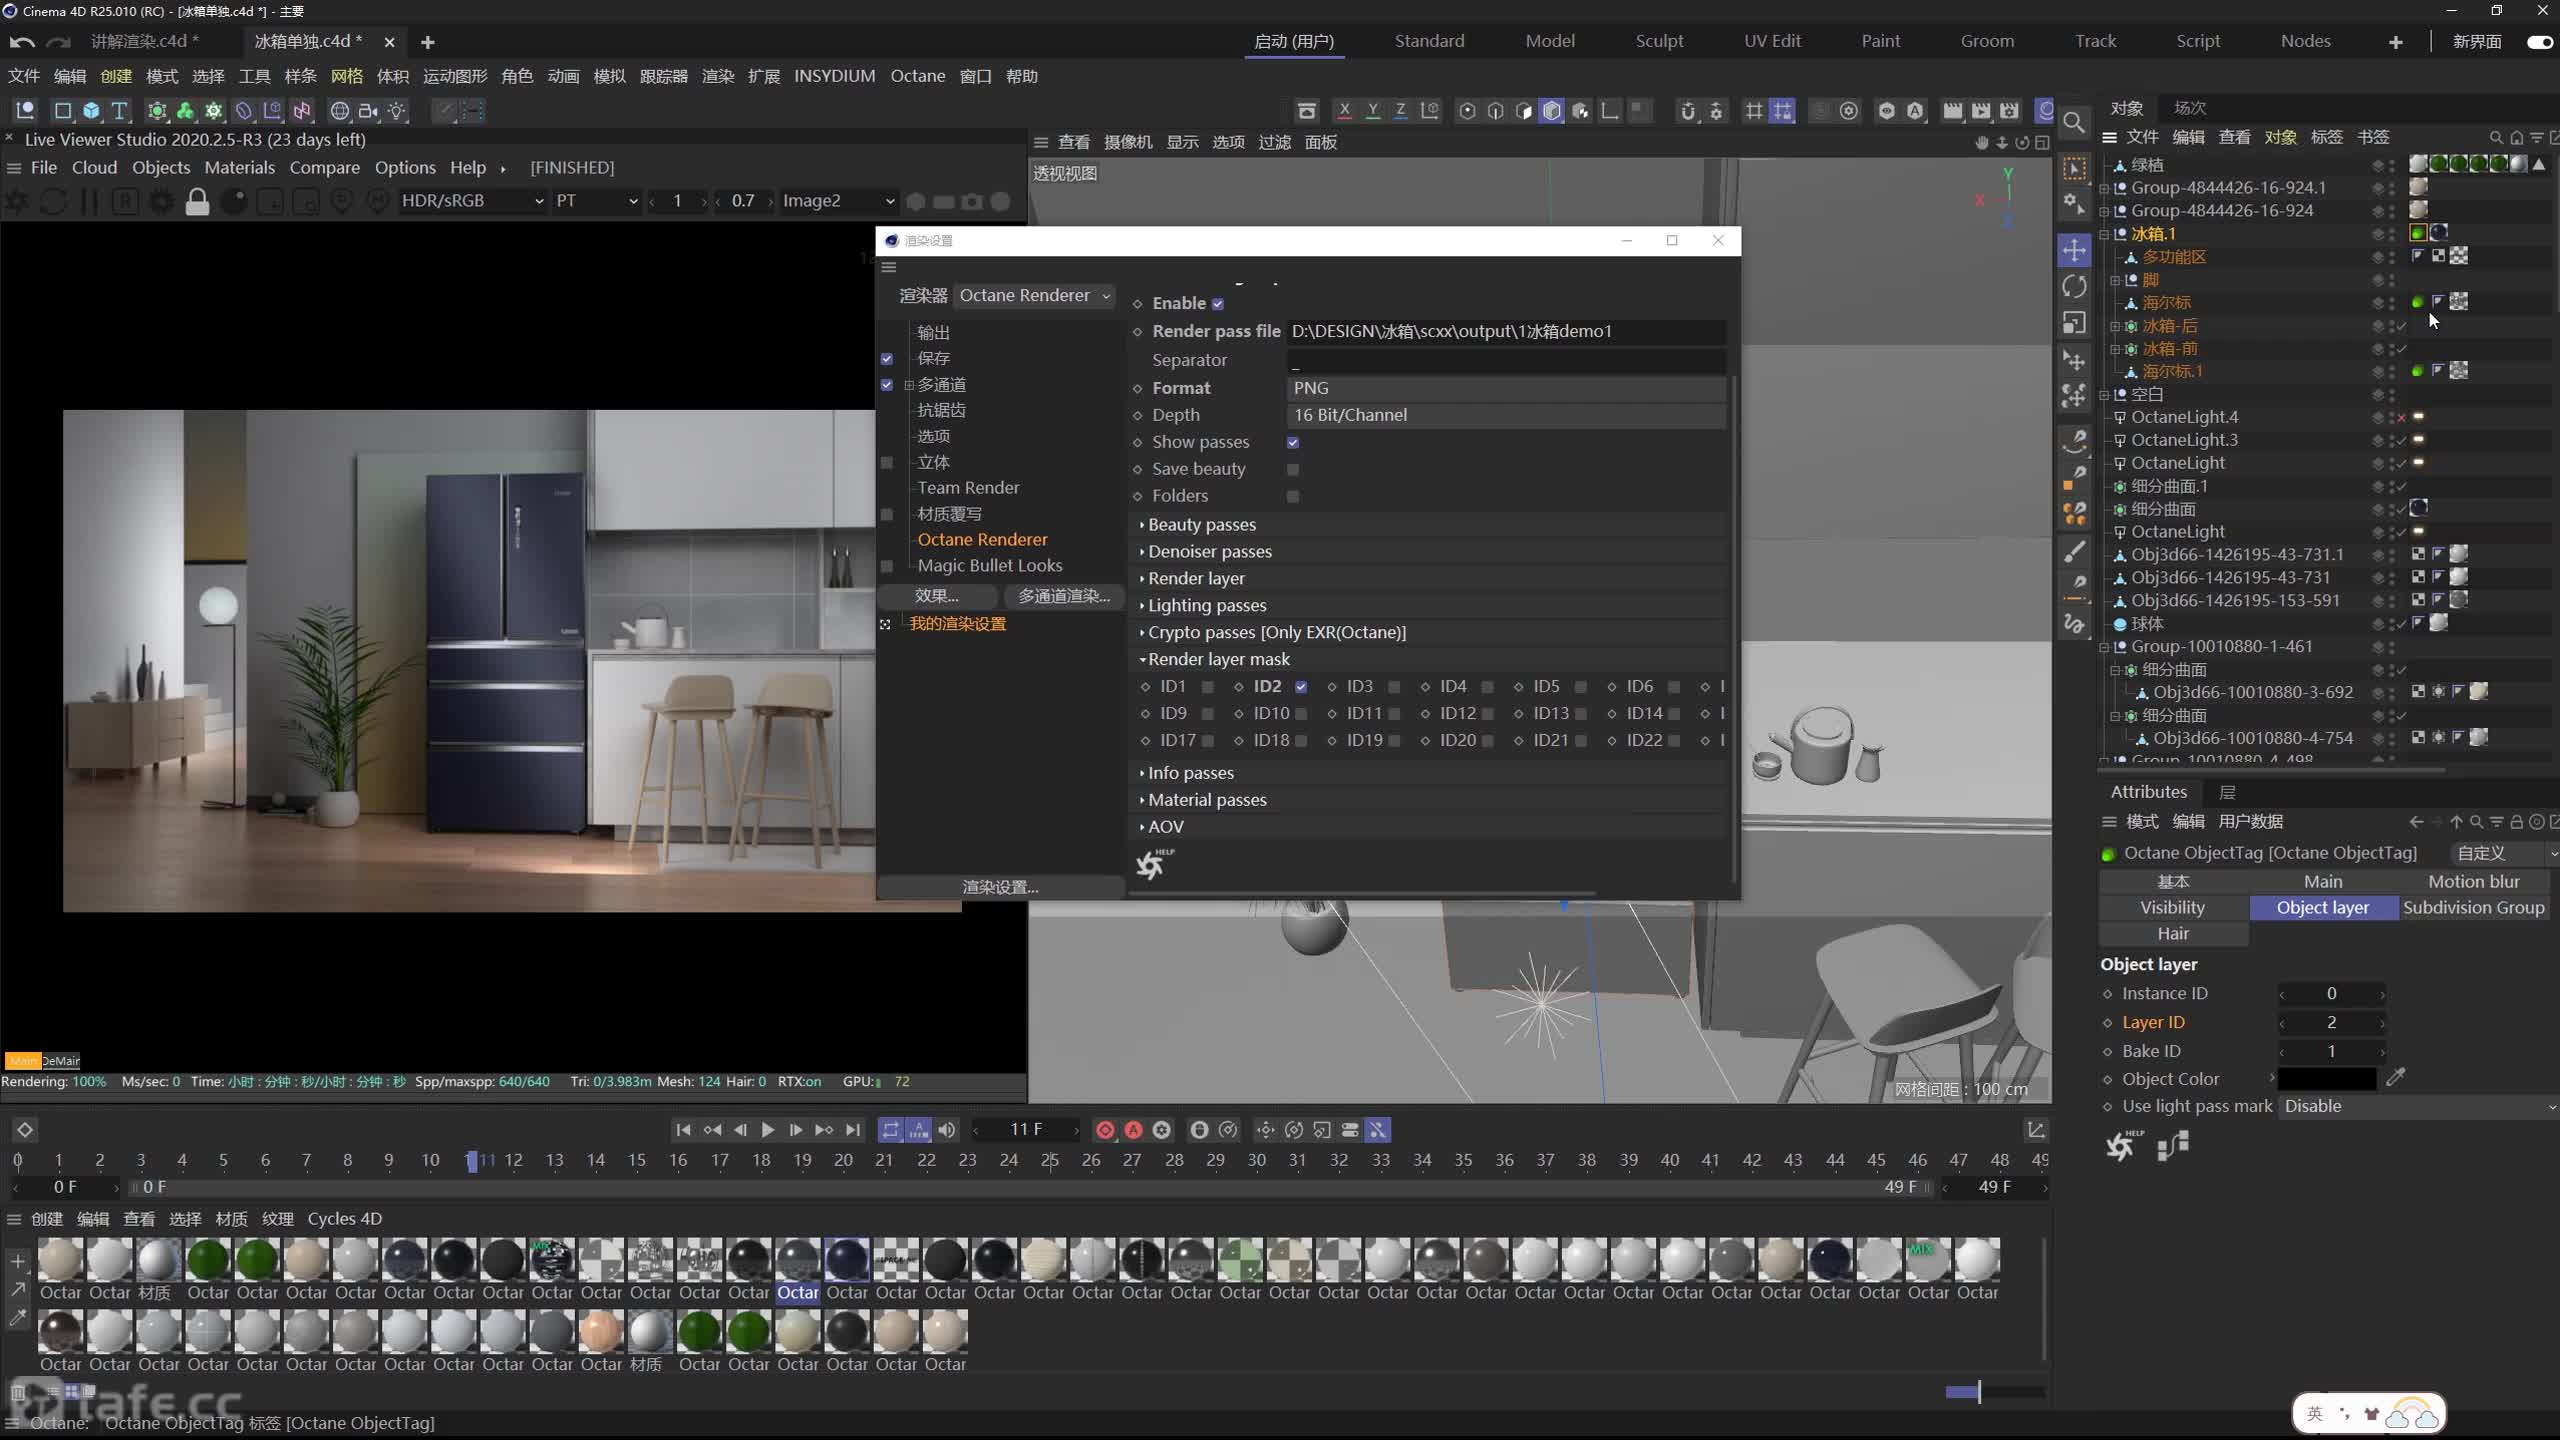Viewport: 2560px width, 1440px height.
Task: Expand the AOV section
Action: [1165, 827]
